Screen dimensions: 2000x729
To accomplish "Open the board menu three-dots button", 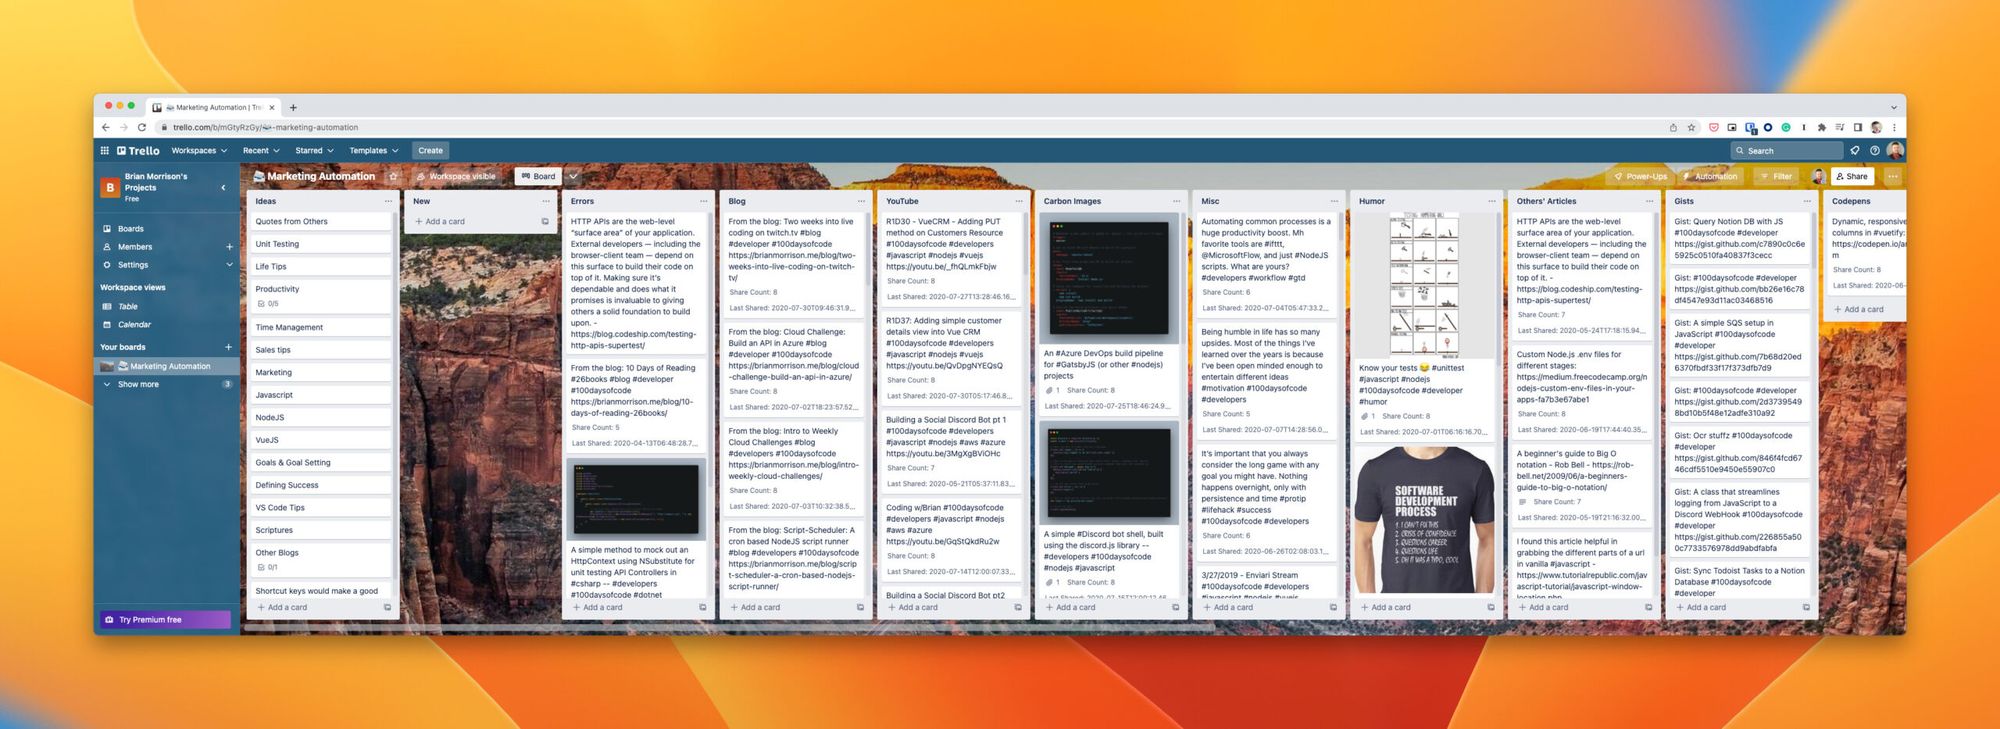I will click(x=1892, y=176).
